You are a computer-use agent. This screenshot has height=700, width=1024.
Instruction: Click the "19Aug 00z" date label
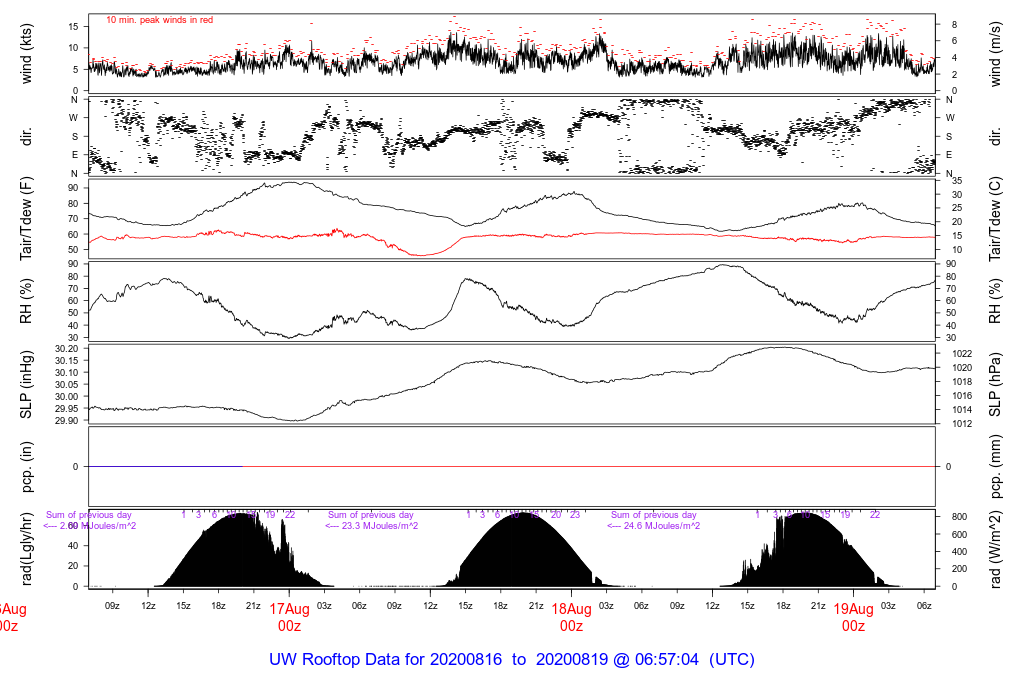[854, 617]
